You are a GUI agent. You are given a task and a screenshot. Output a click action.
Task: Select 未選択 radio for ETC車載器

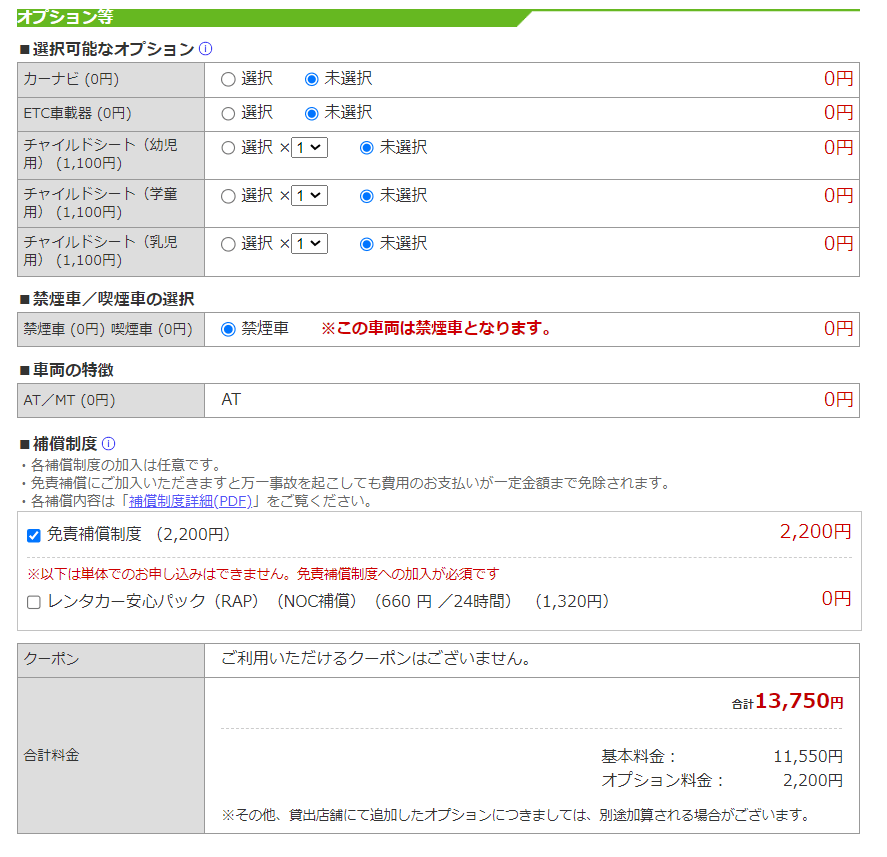(x=311, y=114)
